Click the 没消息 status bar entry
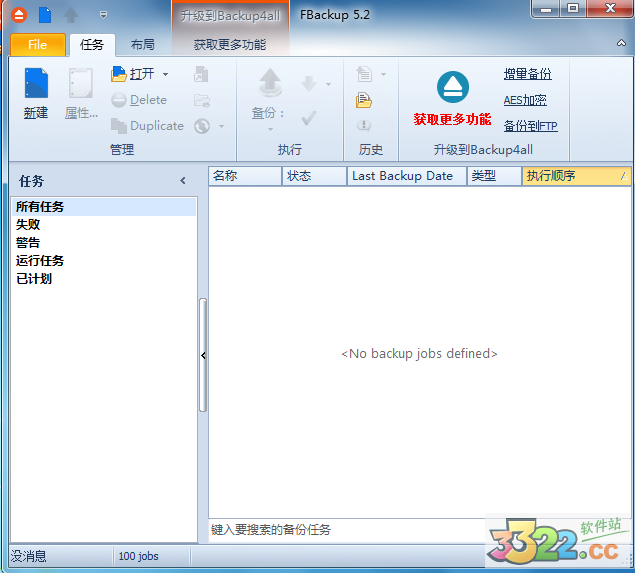Viewport: 635px width, 573px height. pyautogui.click(x=28, y=556)
